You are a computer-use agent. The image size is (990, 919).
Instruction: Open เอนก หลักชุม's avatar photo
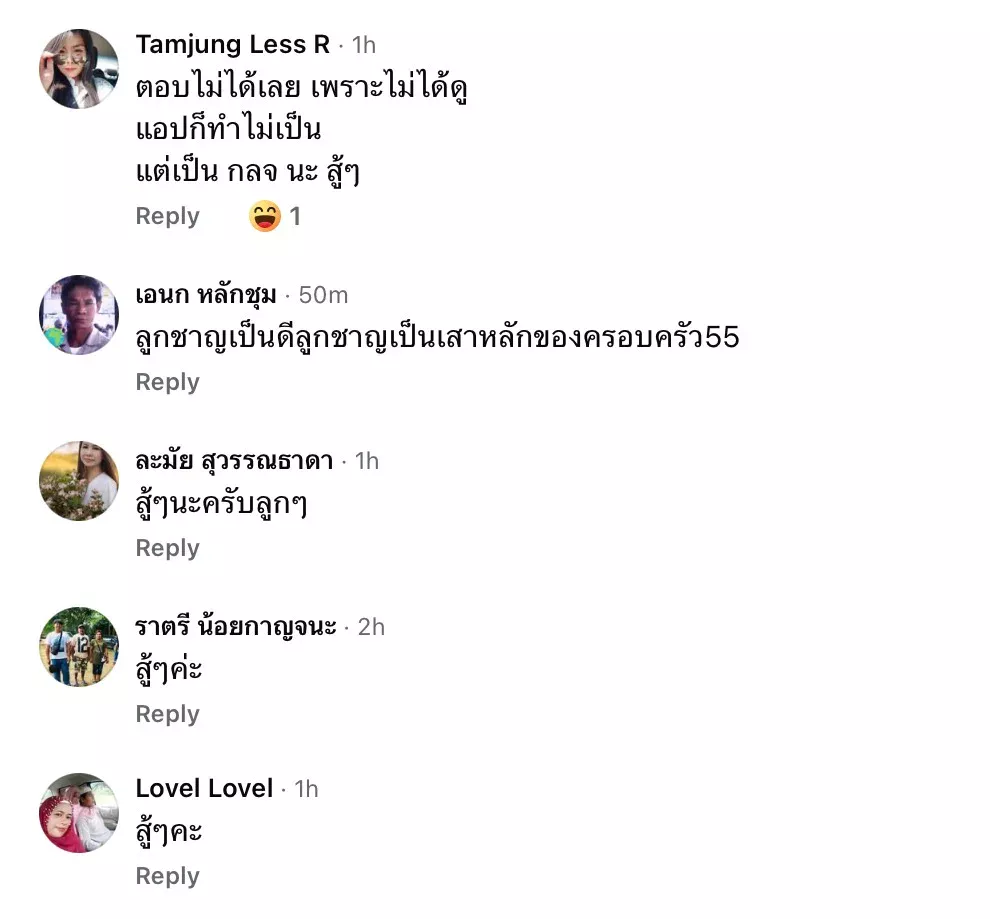79,315
